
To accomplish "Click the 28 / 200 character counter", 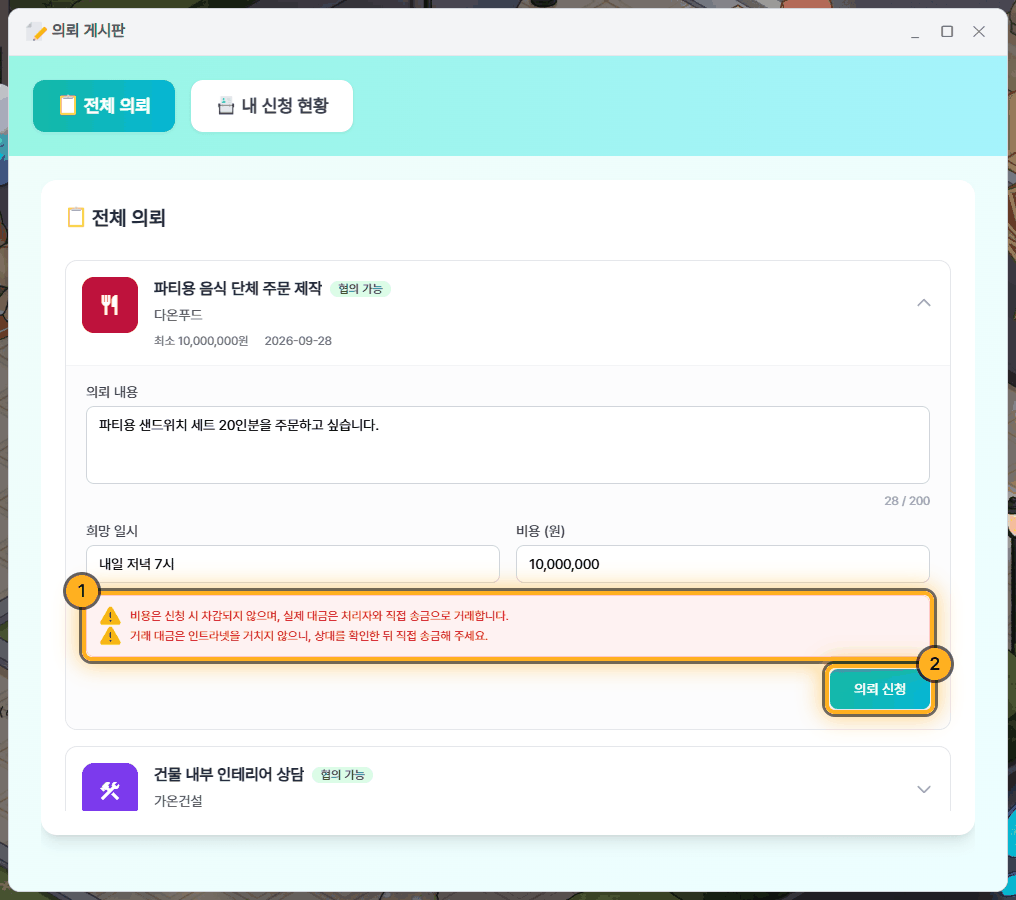I will tap(906, 501).
